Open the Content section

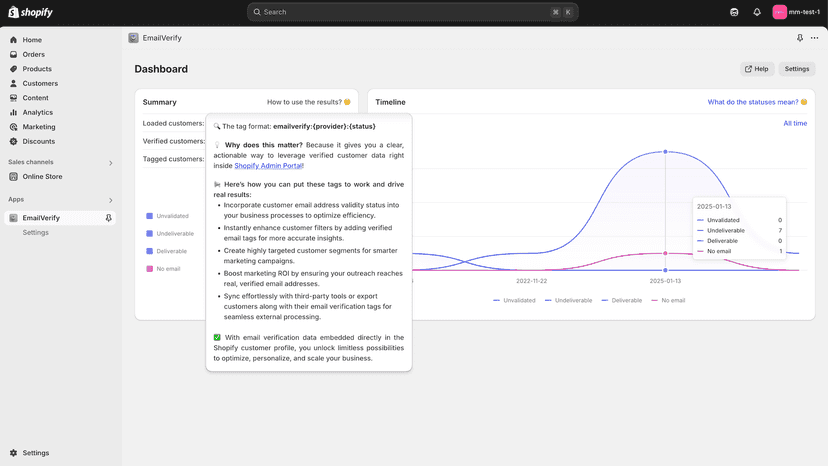tap(35, 98)
